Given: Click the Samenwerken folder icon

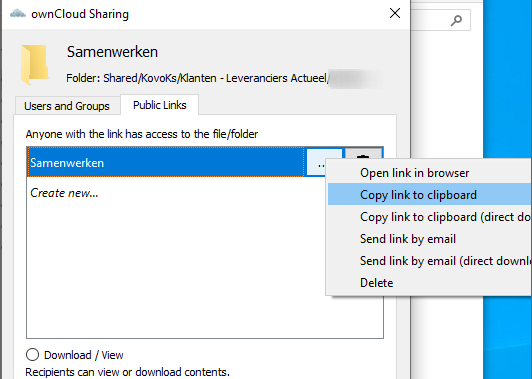Looking at the screenshot, I should coord(35,64).
